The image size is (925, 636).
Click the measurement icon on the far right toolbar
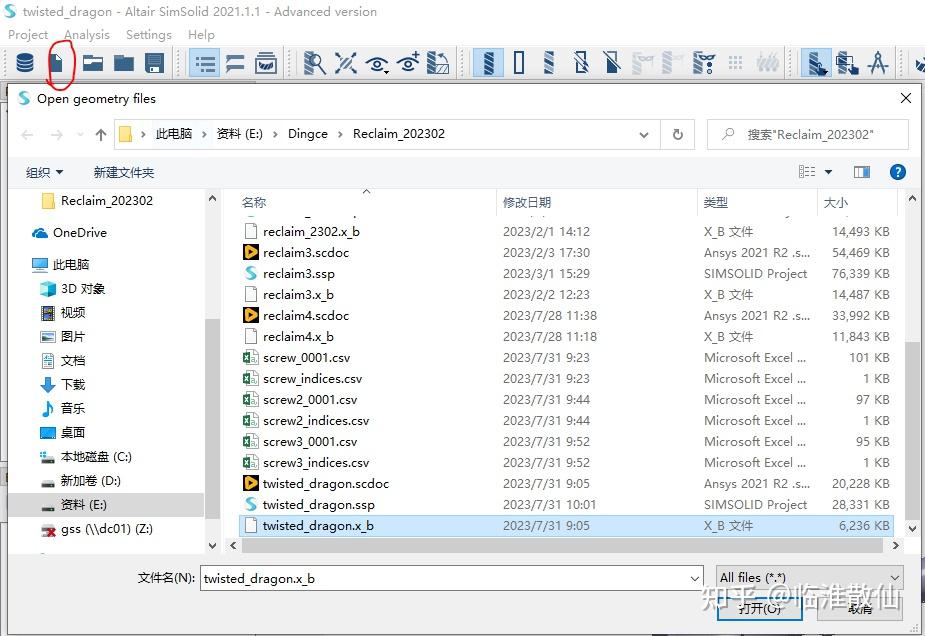pyautogui.click(x=878, y=63)
